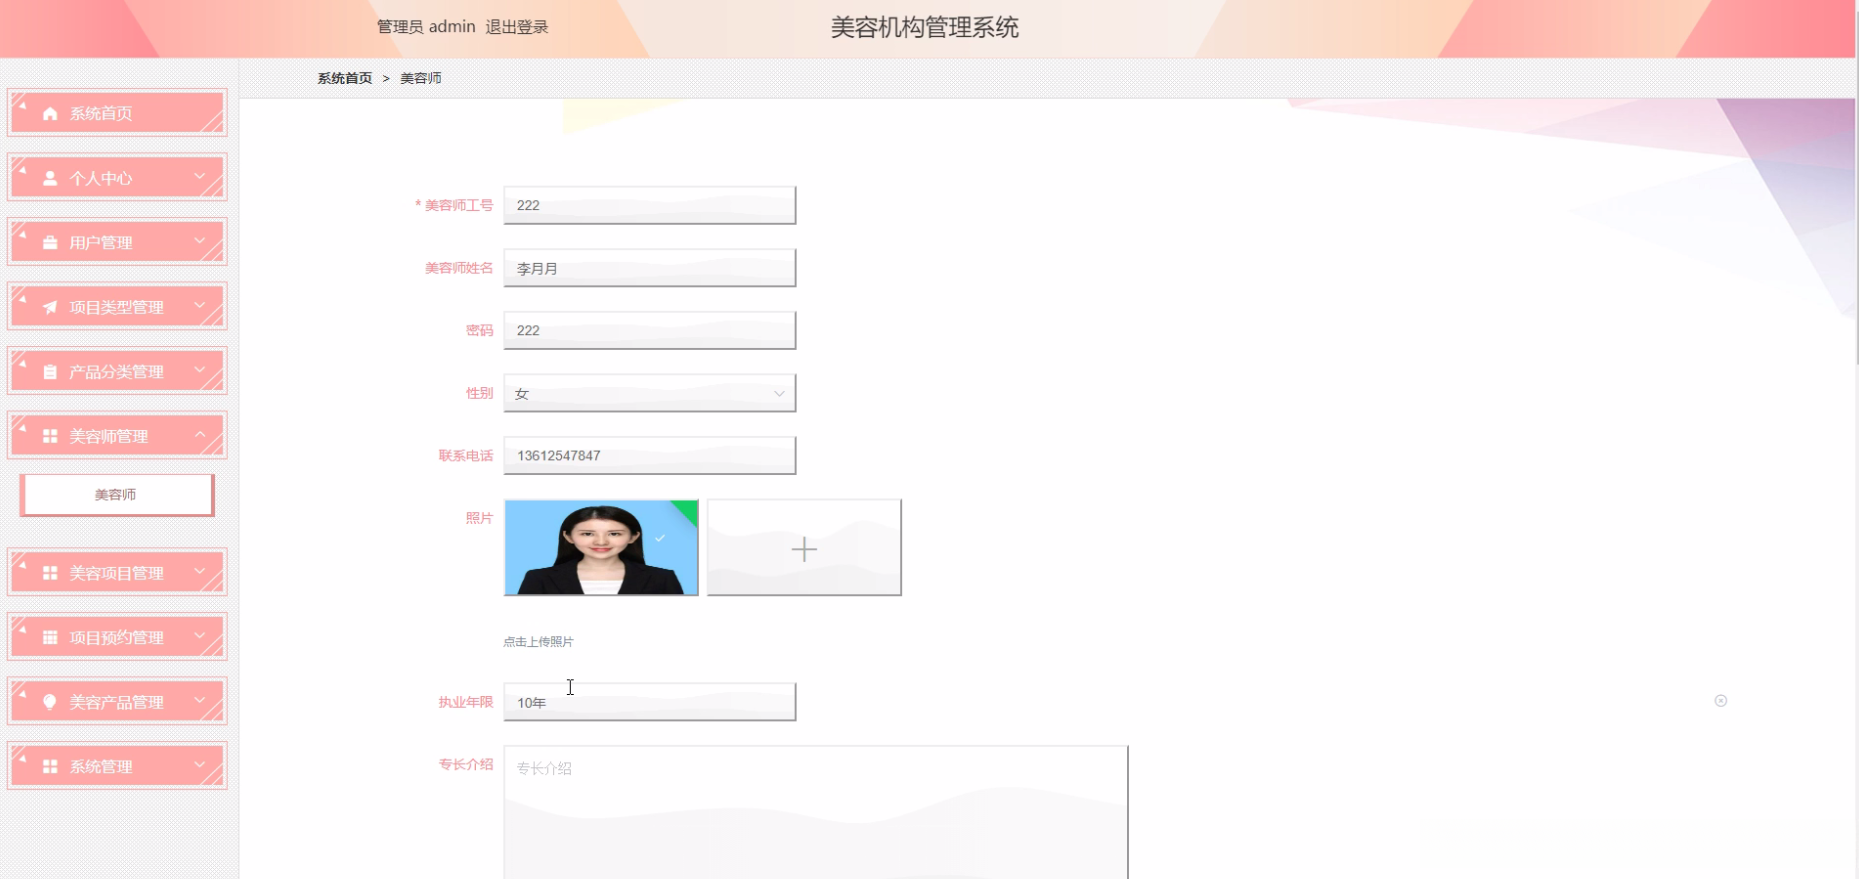1859x879 pixels.
Task: Click the 美容机构管理系统 title
Action: coord(925,28)
